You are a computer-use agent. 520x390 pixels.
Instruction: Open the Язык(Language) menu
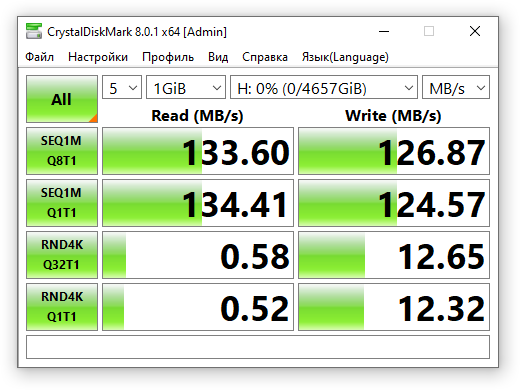(x=345, y=57)
